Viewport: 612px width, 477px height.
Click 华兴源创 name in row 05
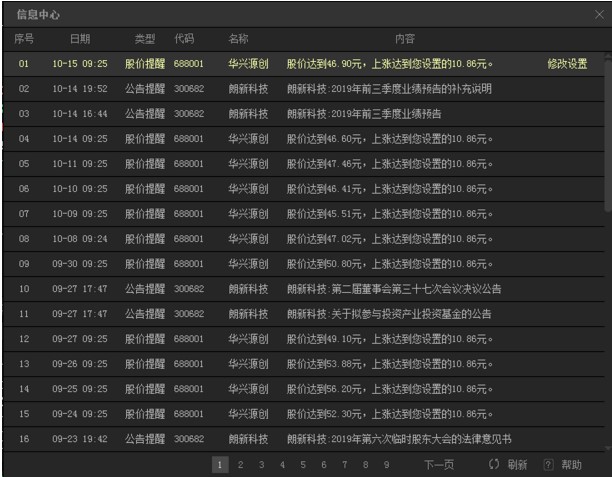click(x=248, y=164)
